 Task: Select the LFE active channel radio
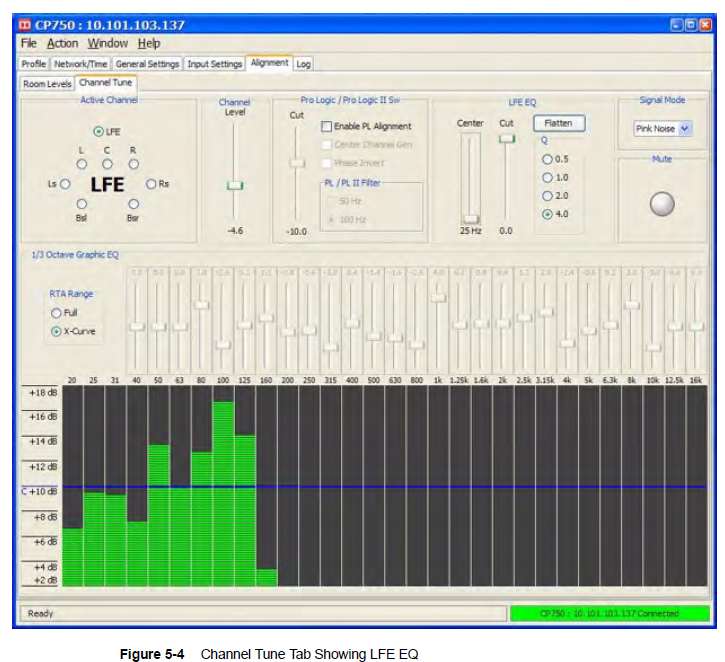98,131
